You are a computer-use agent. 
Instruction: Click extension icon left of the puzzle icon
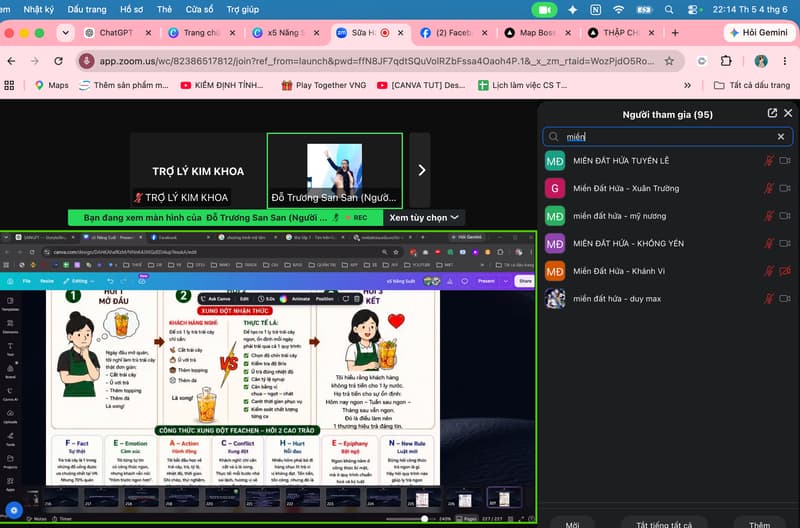click(702, 61)
